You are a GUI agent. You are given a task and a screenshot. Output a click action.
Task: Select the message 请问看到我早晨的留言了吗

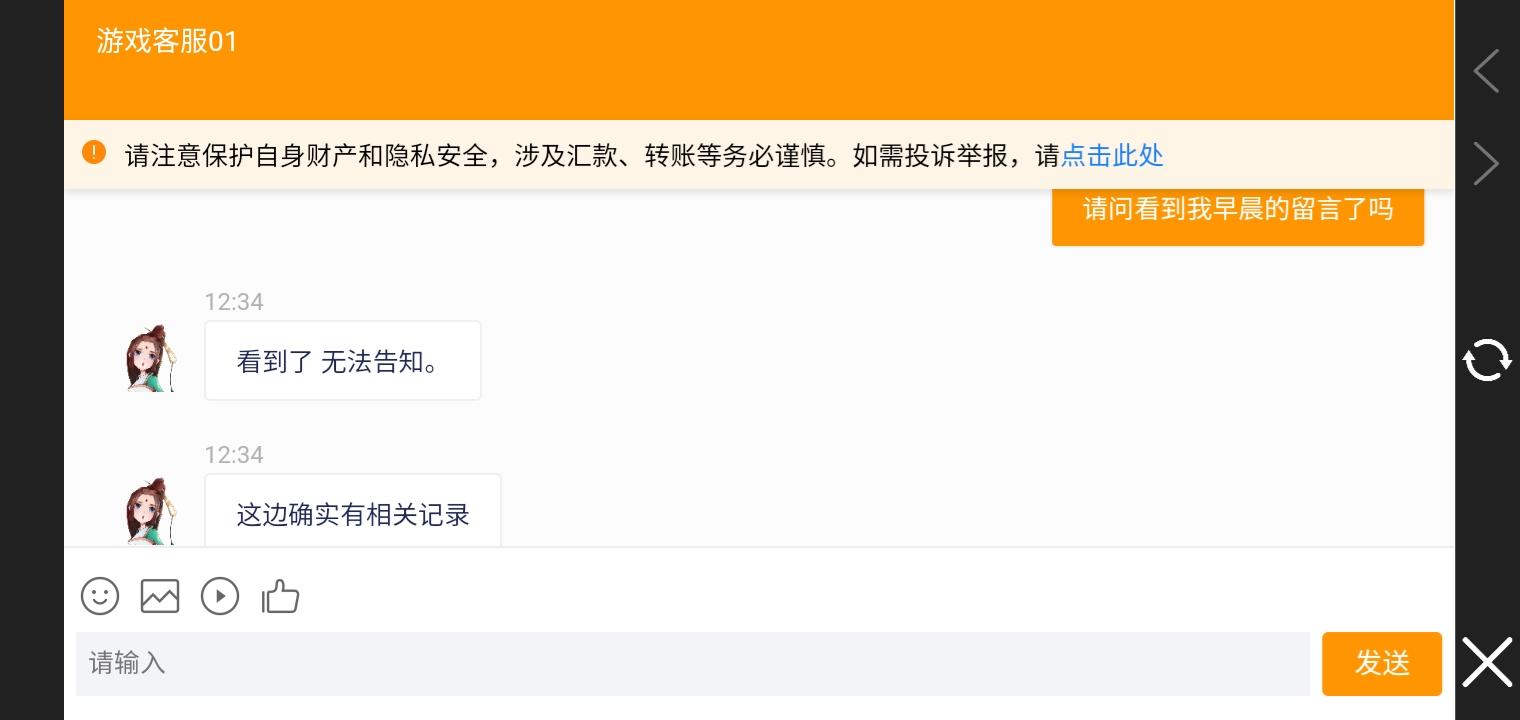click(x=1238, y=212)
